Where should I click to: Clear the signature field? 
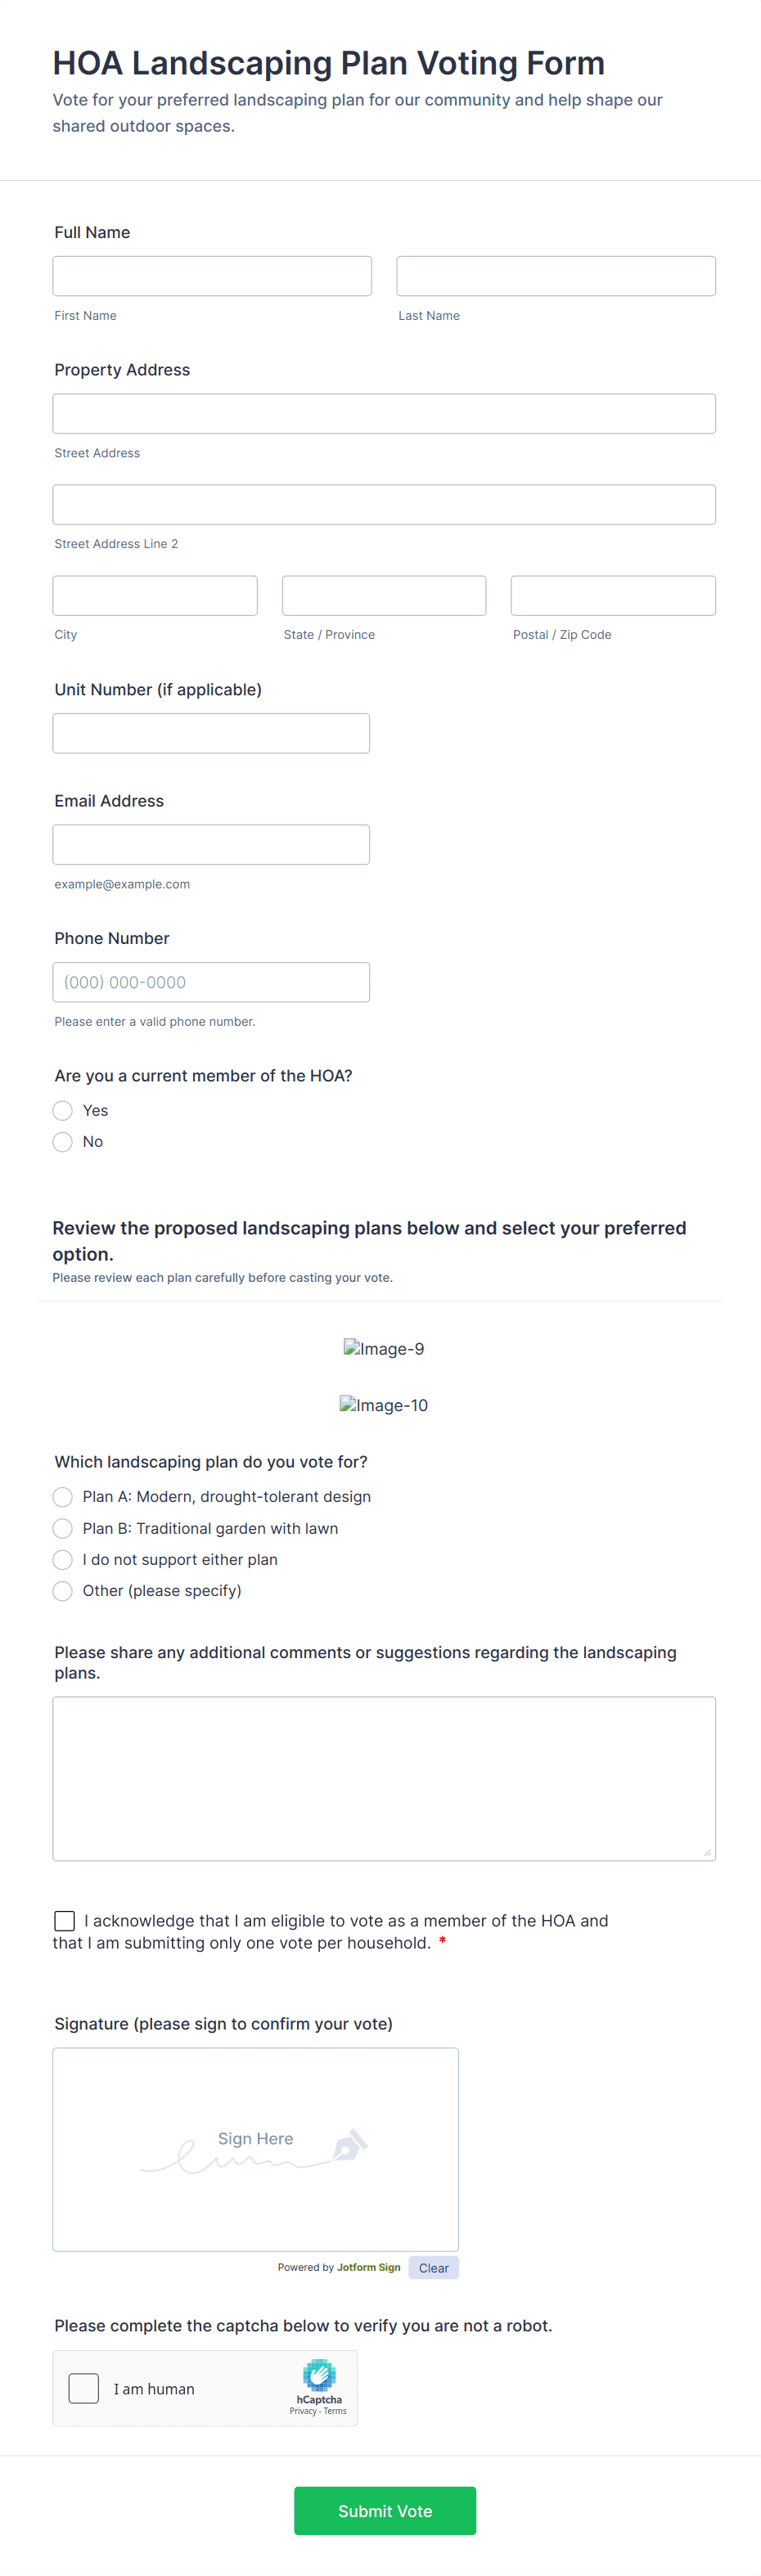tap(434, 2268)
